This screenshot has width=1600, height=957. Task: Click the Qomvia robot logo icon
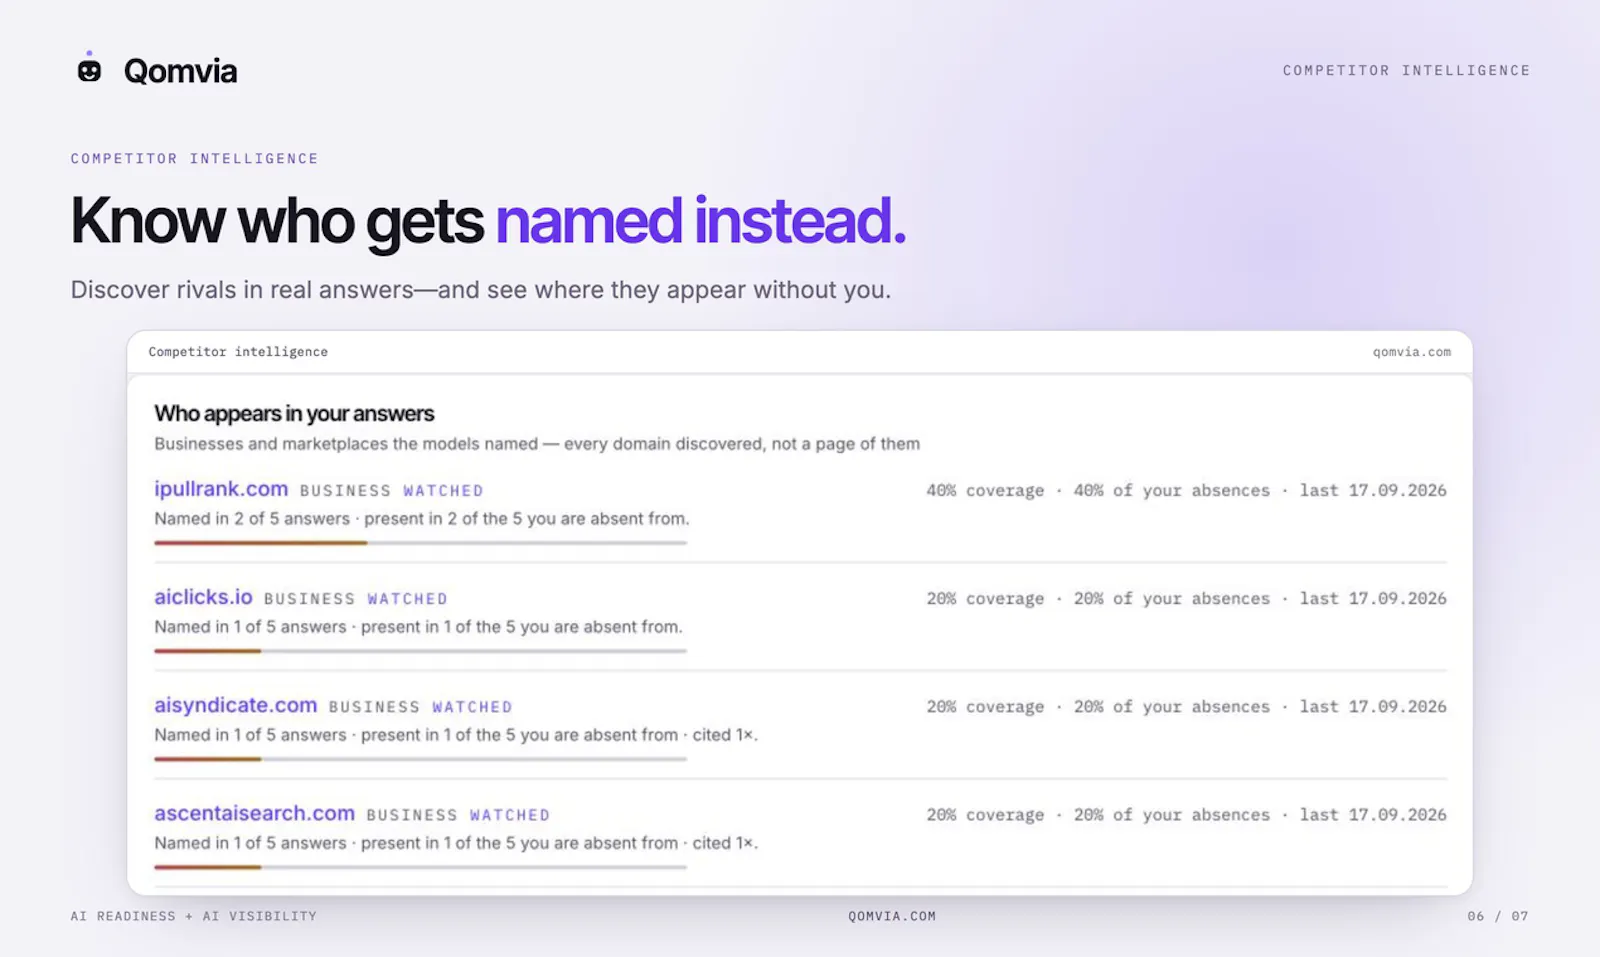[89, 68]
